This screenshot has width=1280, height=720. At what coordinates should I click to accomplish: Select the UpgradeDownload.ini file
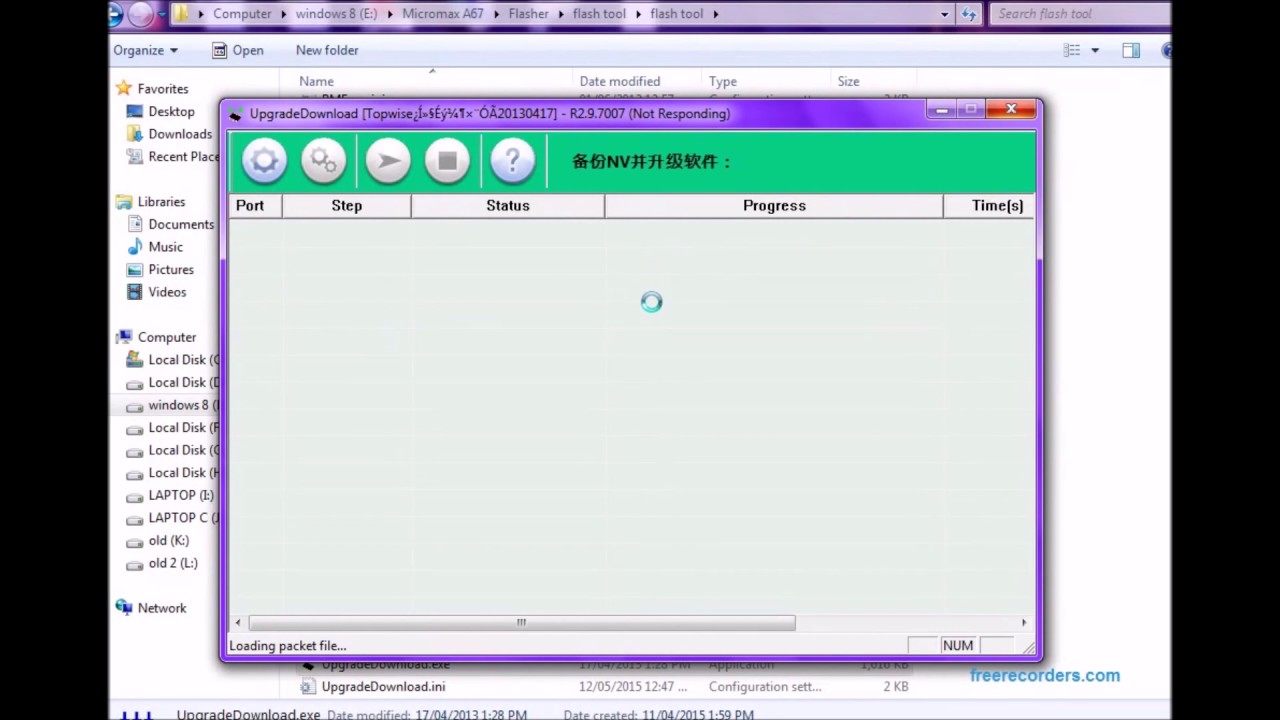383,687
